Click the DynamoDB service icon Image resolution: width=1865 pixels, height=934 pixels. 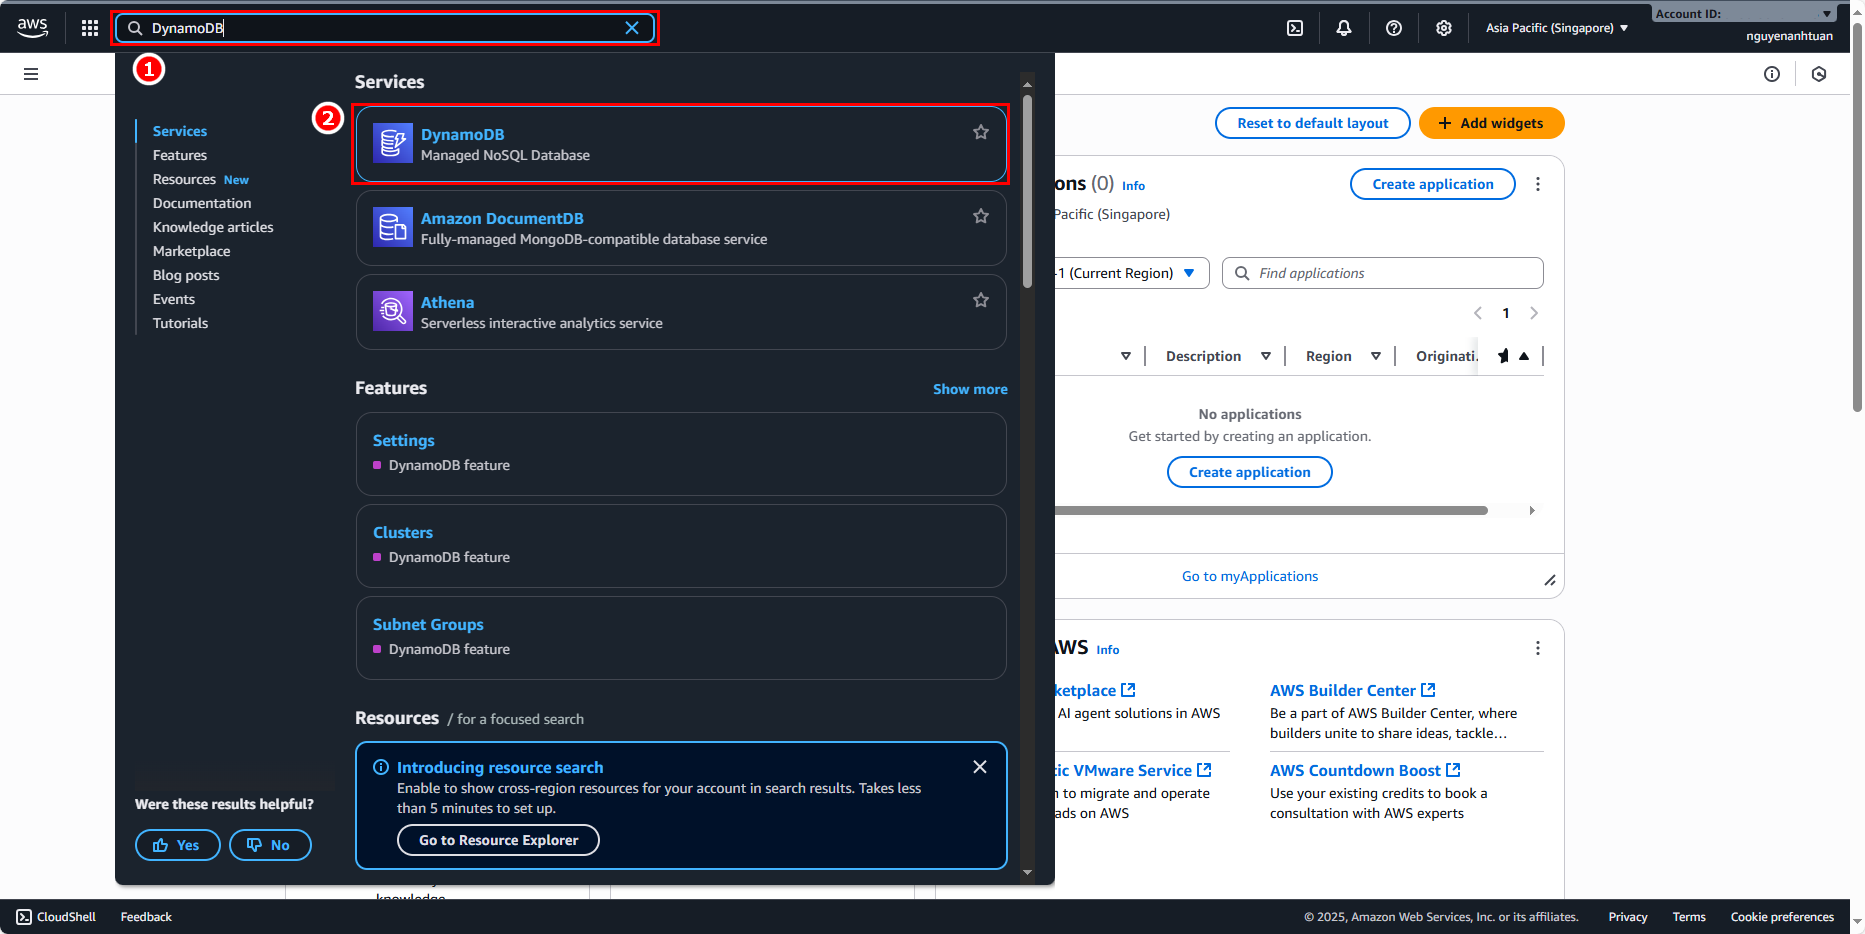(x=392, y=143)
